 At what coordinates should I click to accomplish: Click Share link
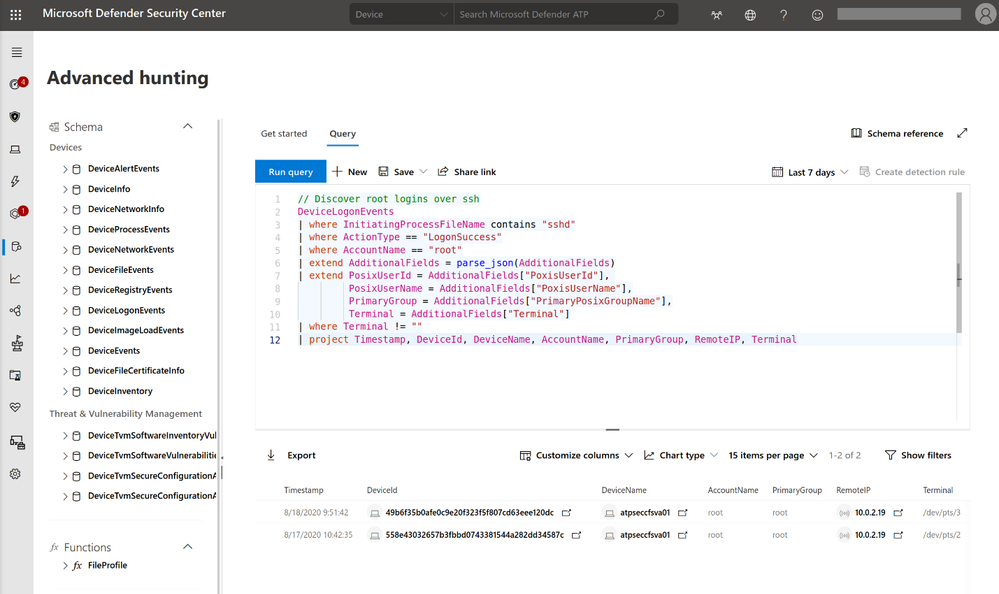[467, 171]
